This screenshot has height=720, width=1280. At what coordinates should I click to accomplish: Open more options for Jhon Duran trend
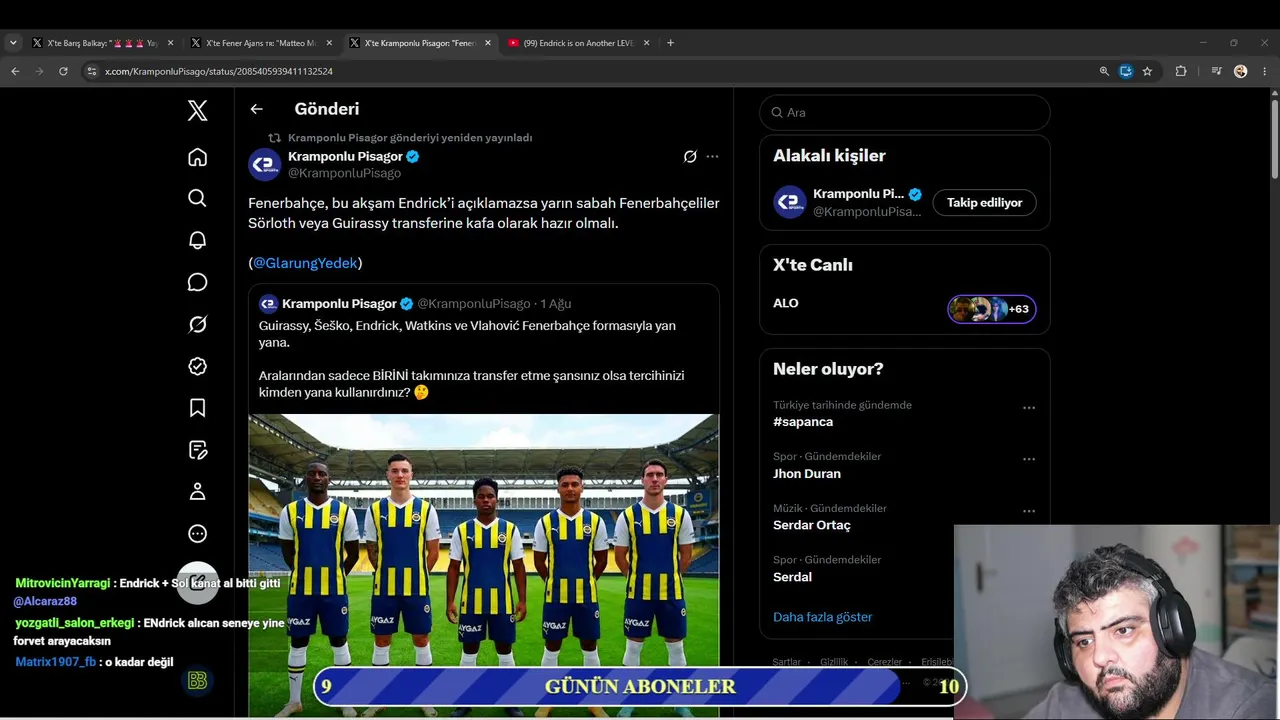pyautogui.click(x=1029, y=459)
